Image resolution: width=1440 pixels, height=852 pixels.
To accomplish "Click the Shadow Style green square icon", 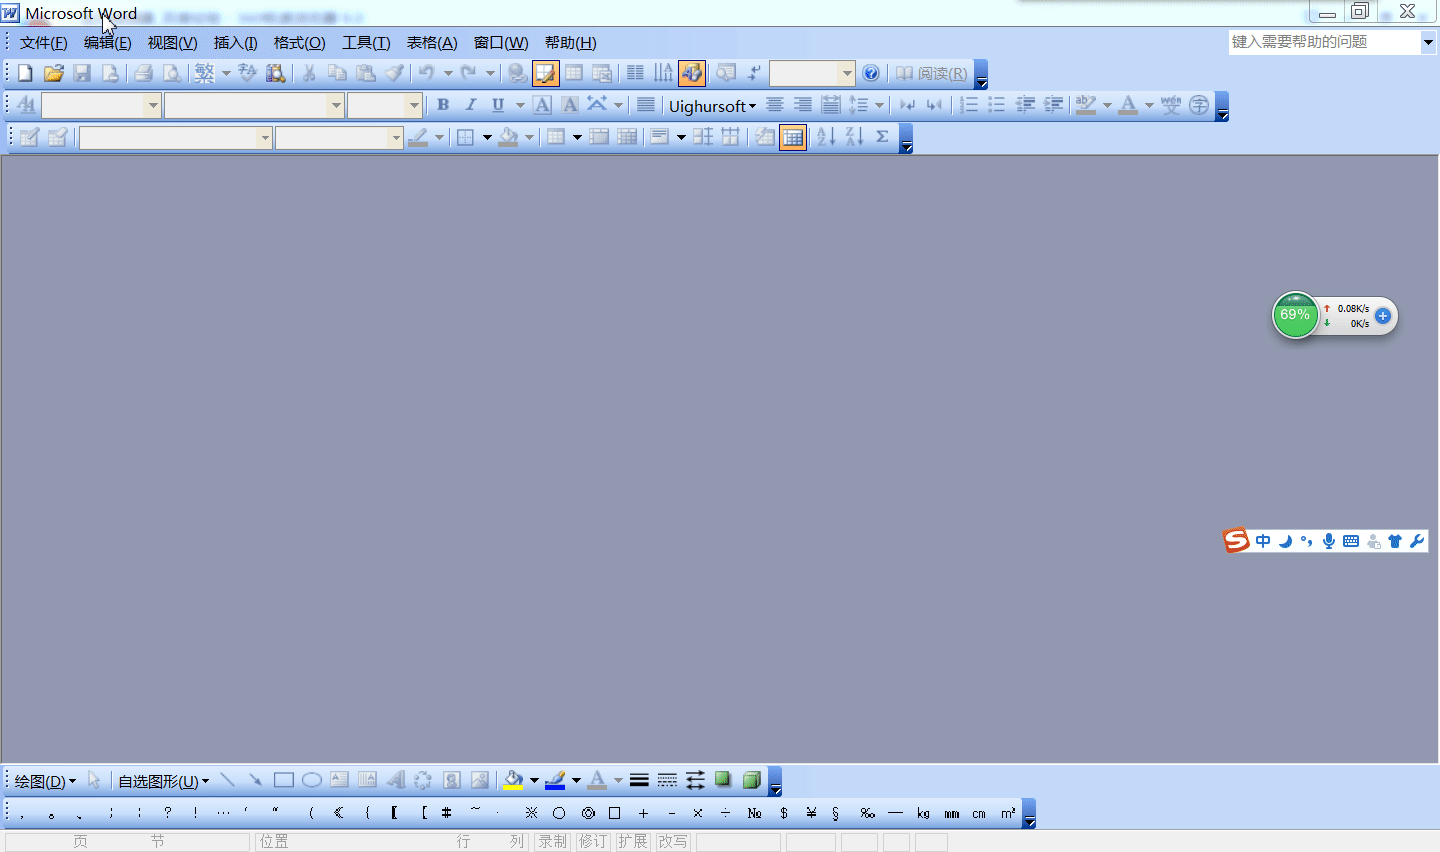I will coord(723,780).
